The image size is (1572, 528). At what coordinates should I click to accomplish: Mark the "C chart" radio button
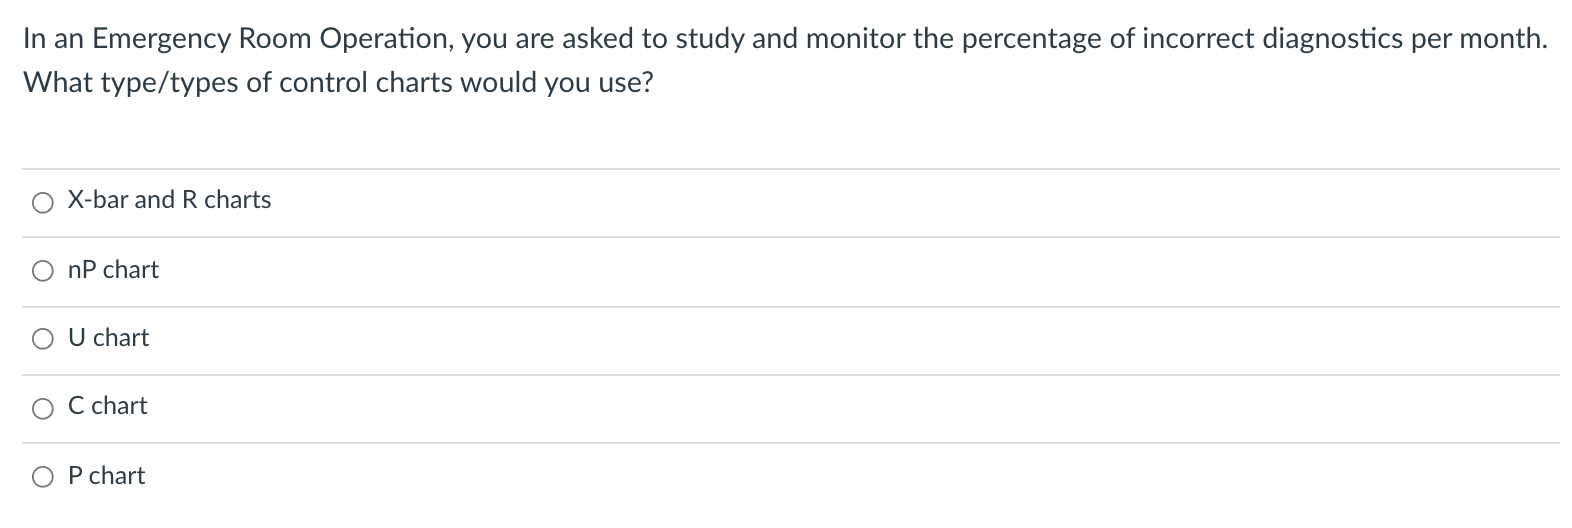42,407
